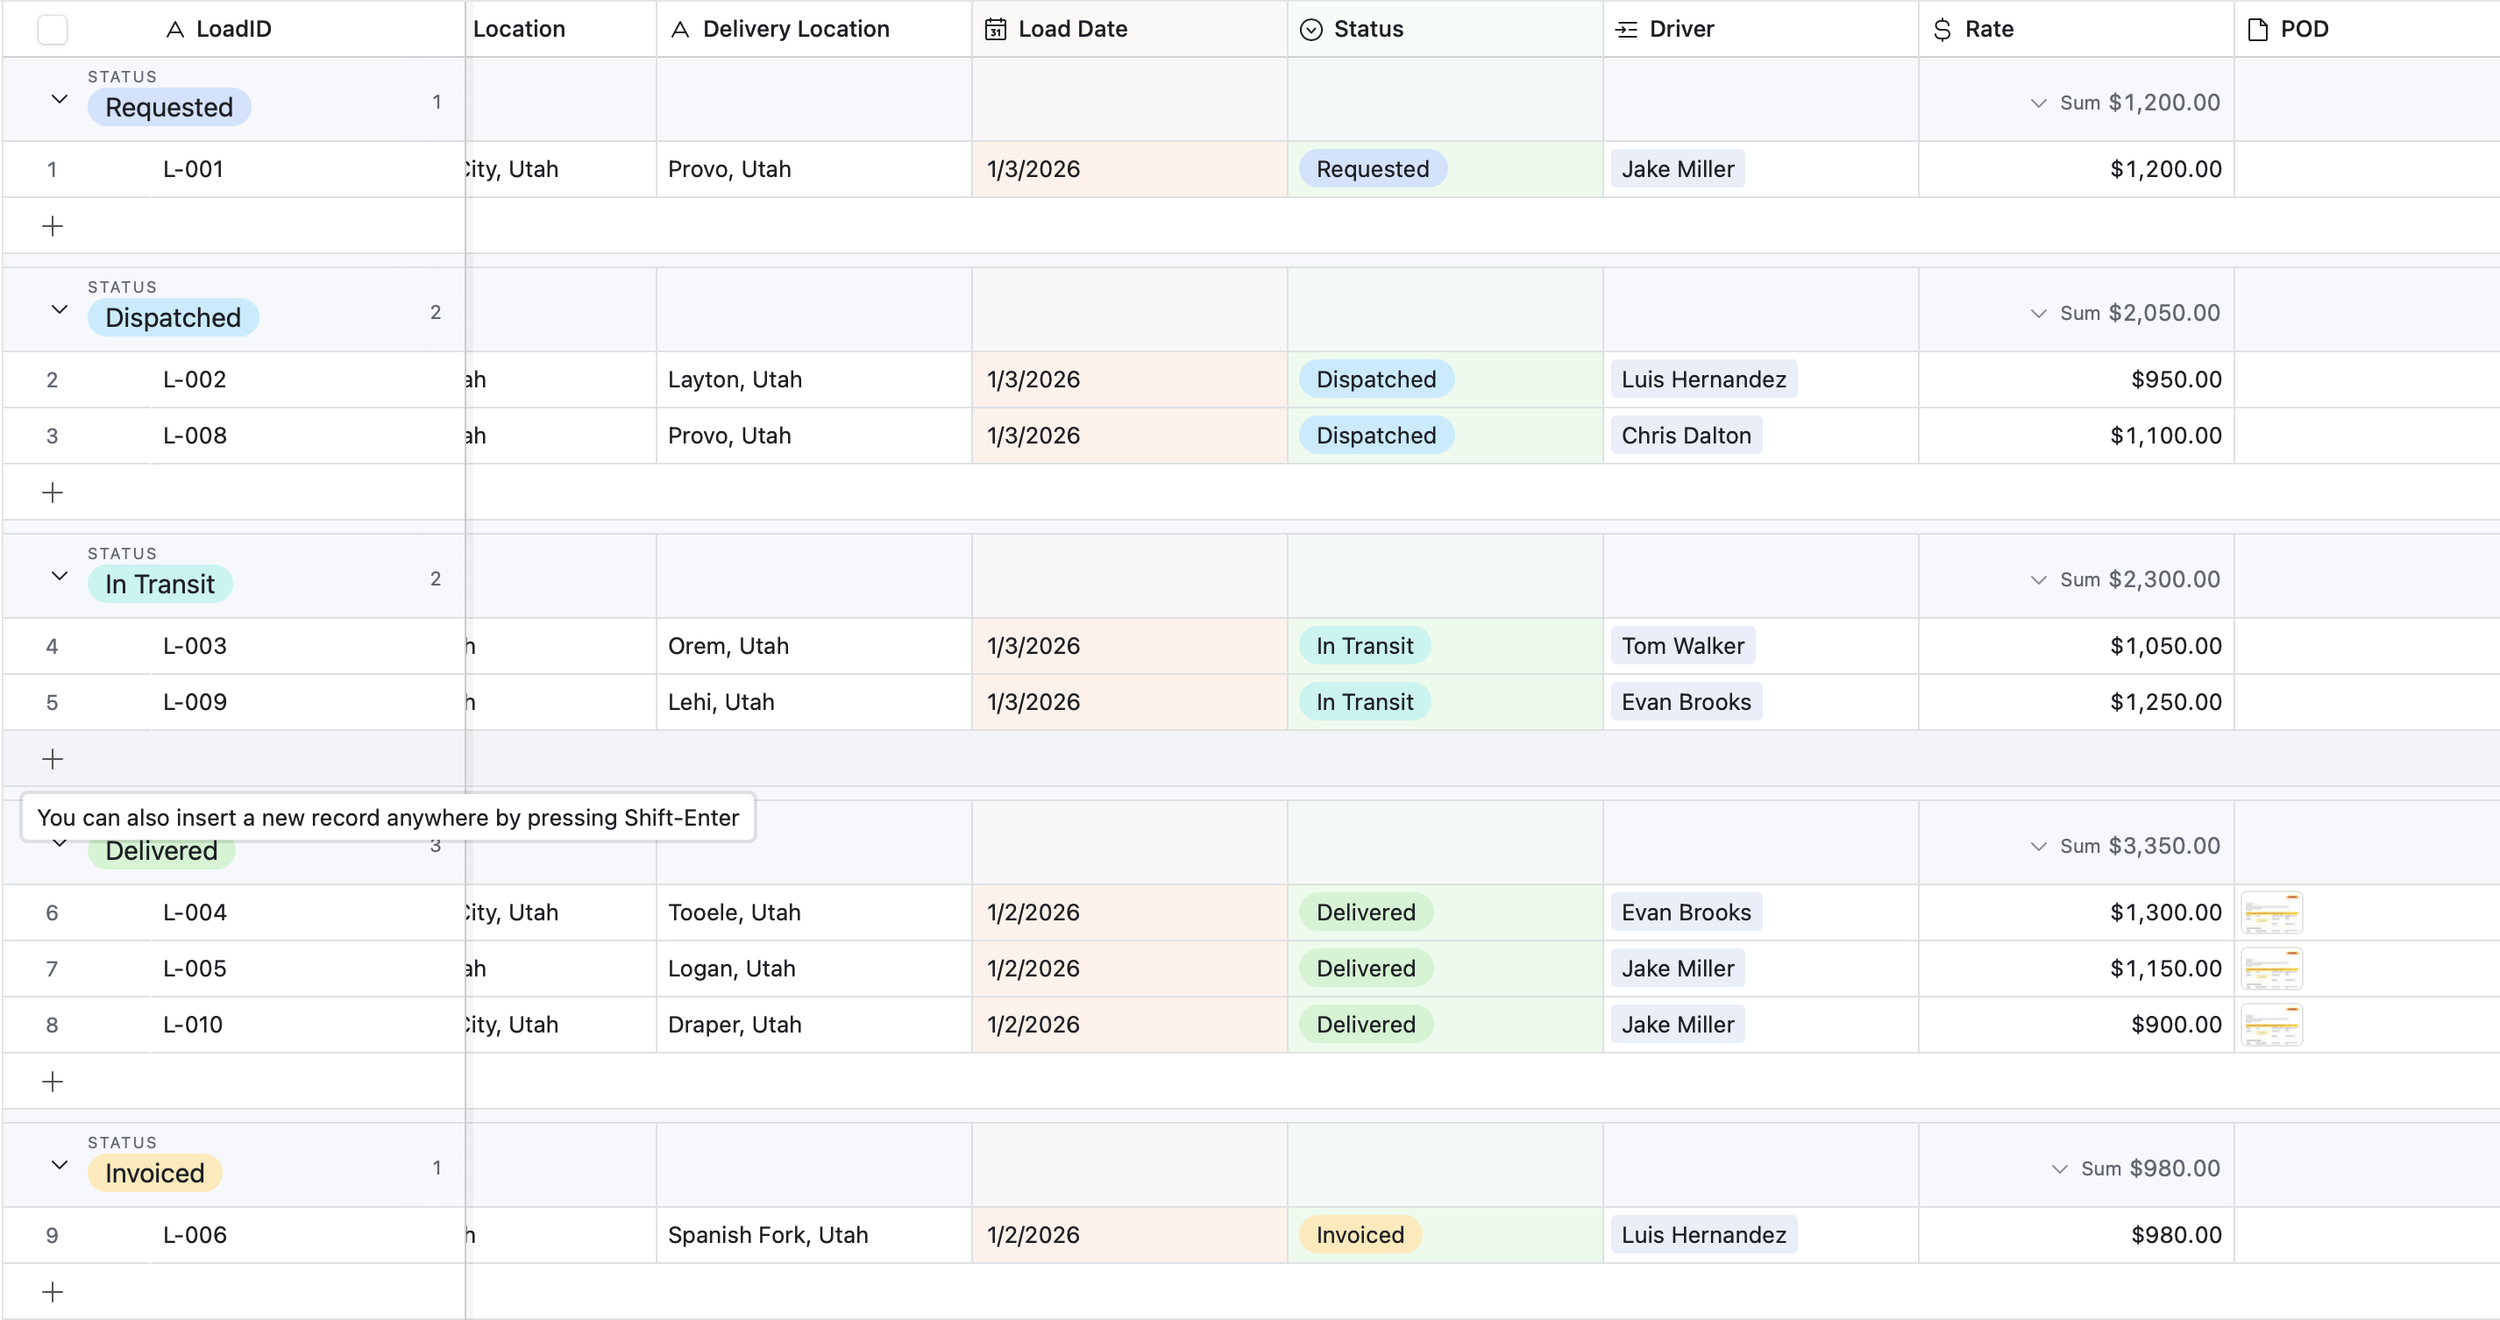Add a record to the Requested group
The image size is (2500, 1320).
point(52,226)
